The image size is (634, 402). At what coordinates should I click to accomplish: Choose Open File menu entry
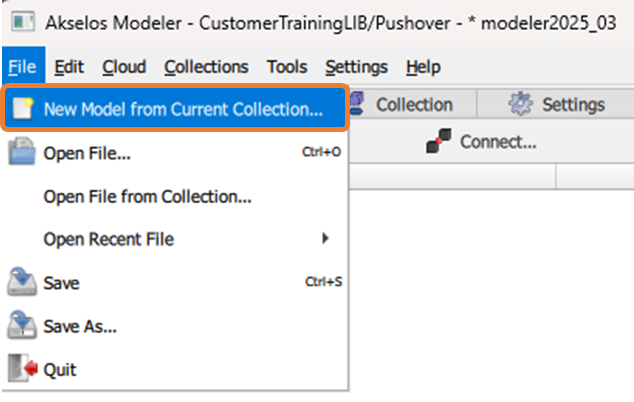[x=175, y=153]
